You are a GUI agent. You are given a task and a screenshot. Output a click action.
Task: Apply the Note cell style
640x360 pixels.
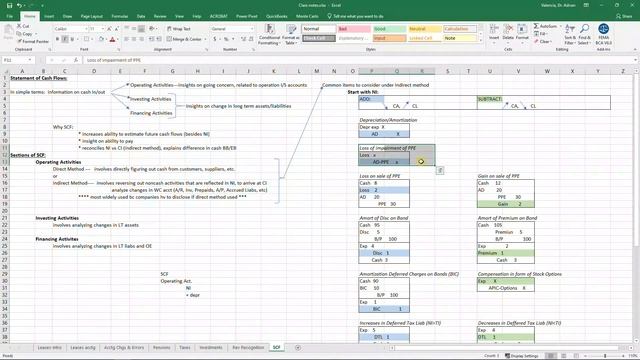pos(460,38)
